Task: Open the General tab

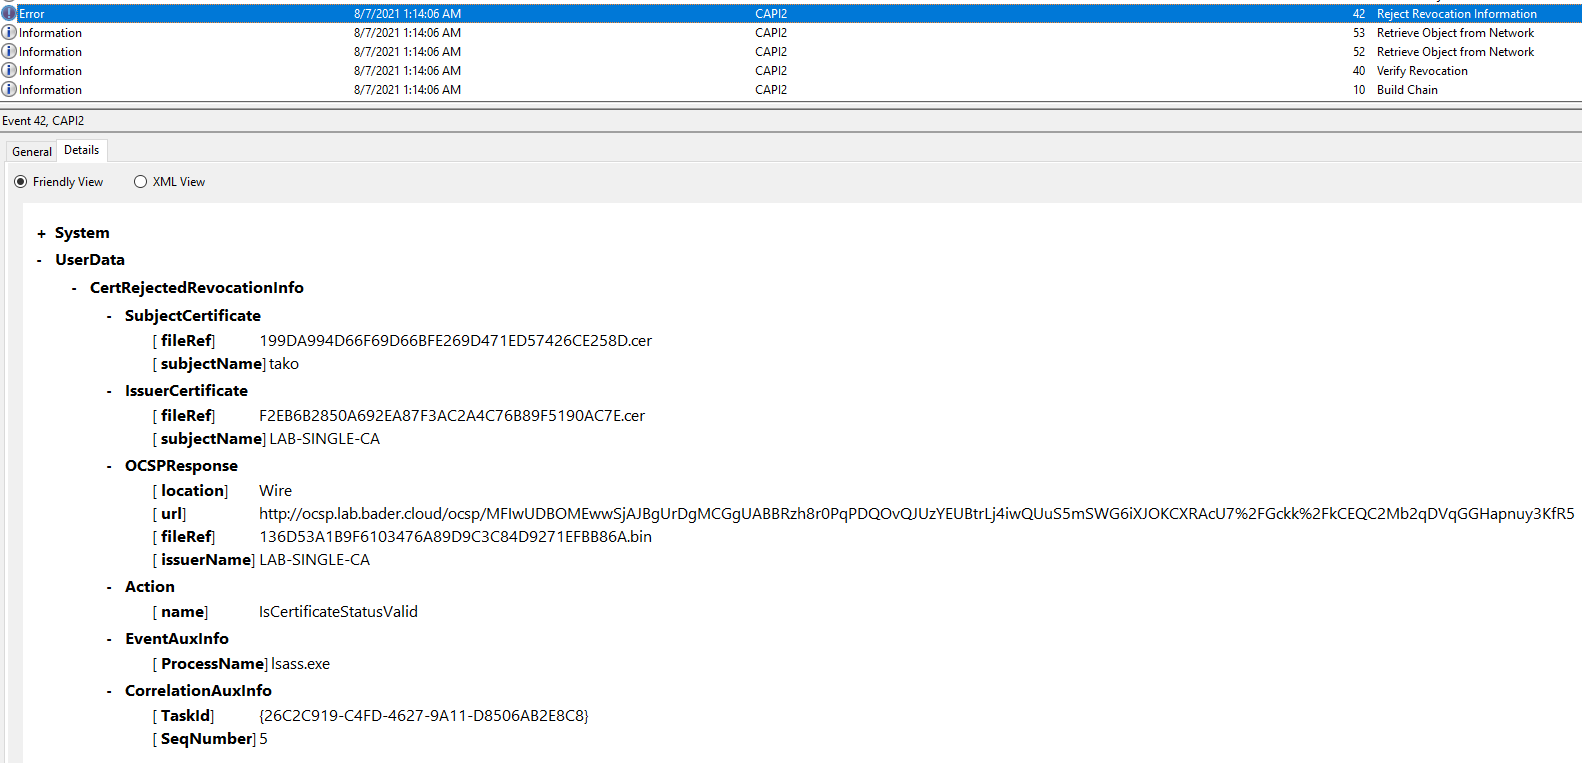Action: [x=32, y=152]
